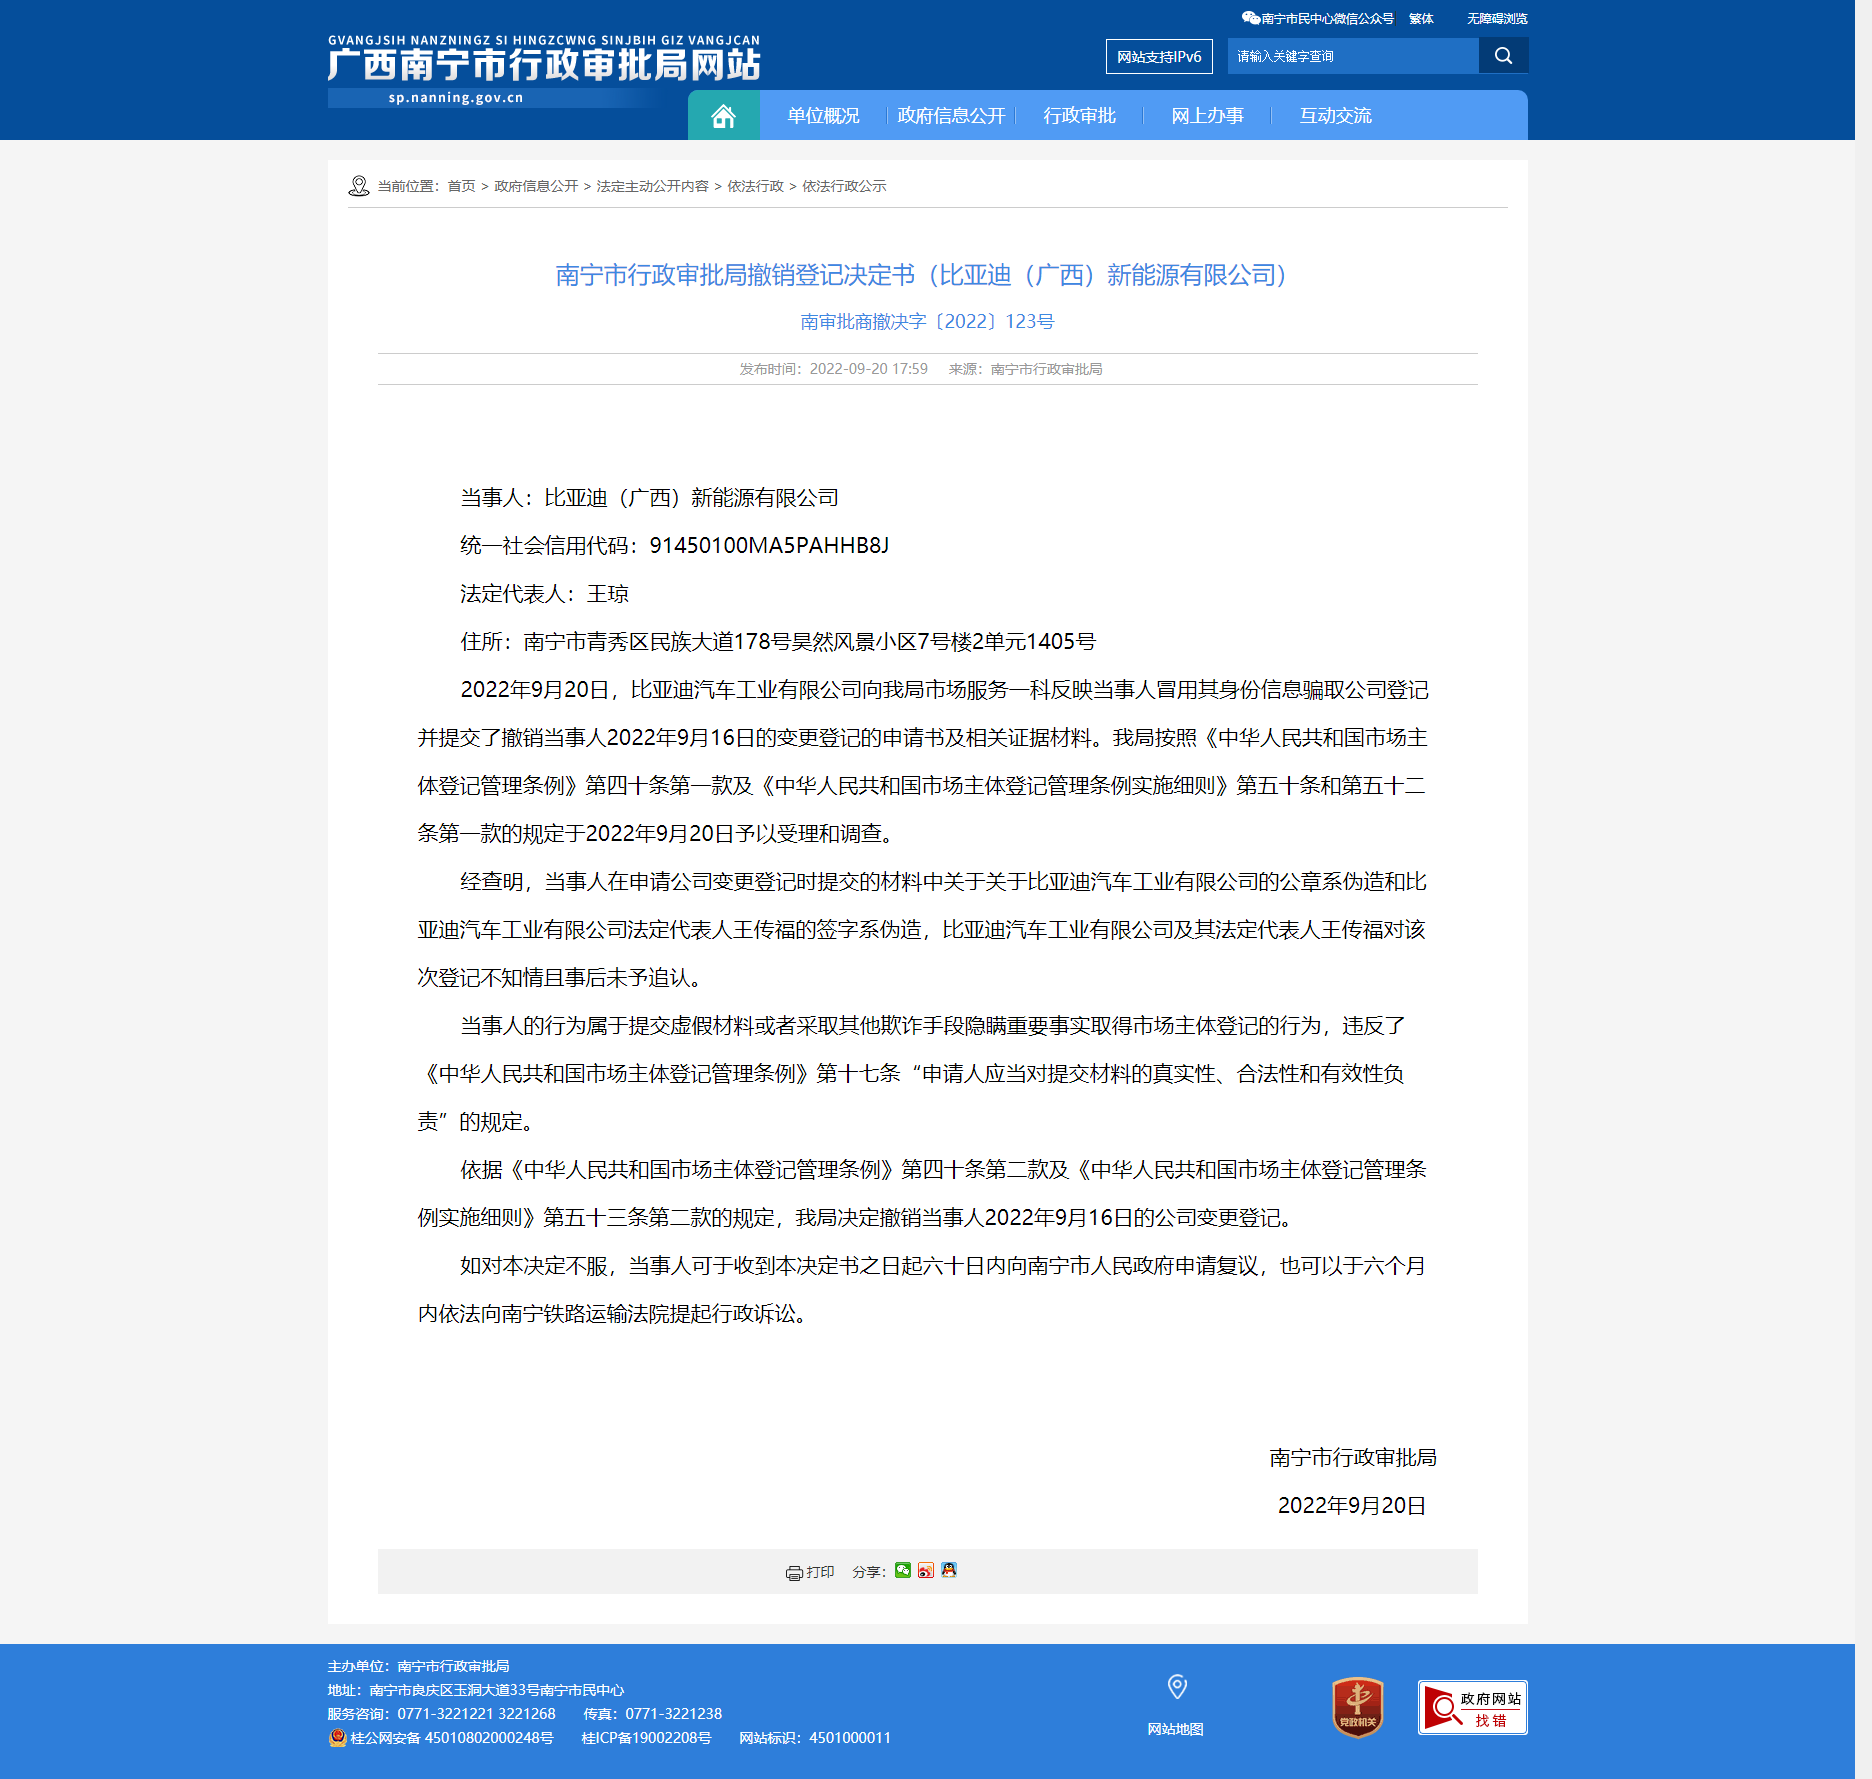Click the 当事人：比亚迪（广西）新能源有限公司 line
The width and height of the screenshot is (1872, 1779).
click(x=649, y=497)
